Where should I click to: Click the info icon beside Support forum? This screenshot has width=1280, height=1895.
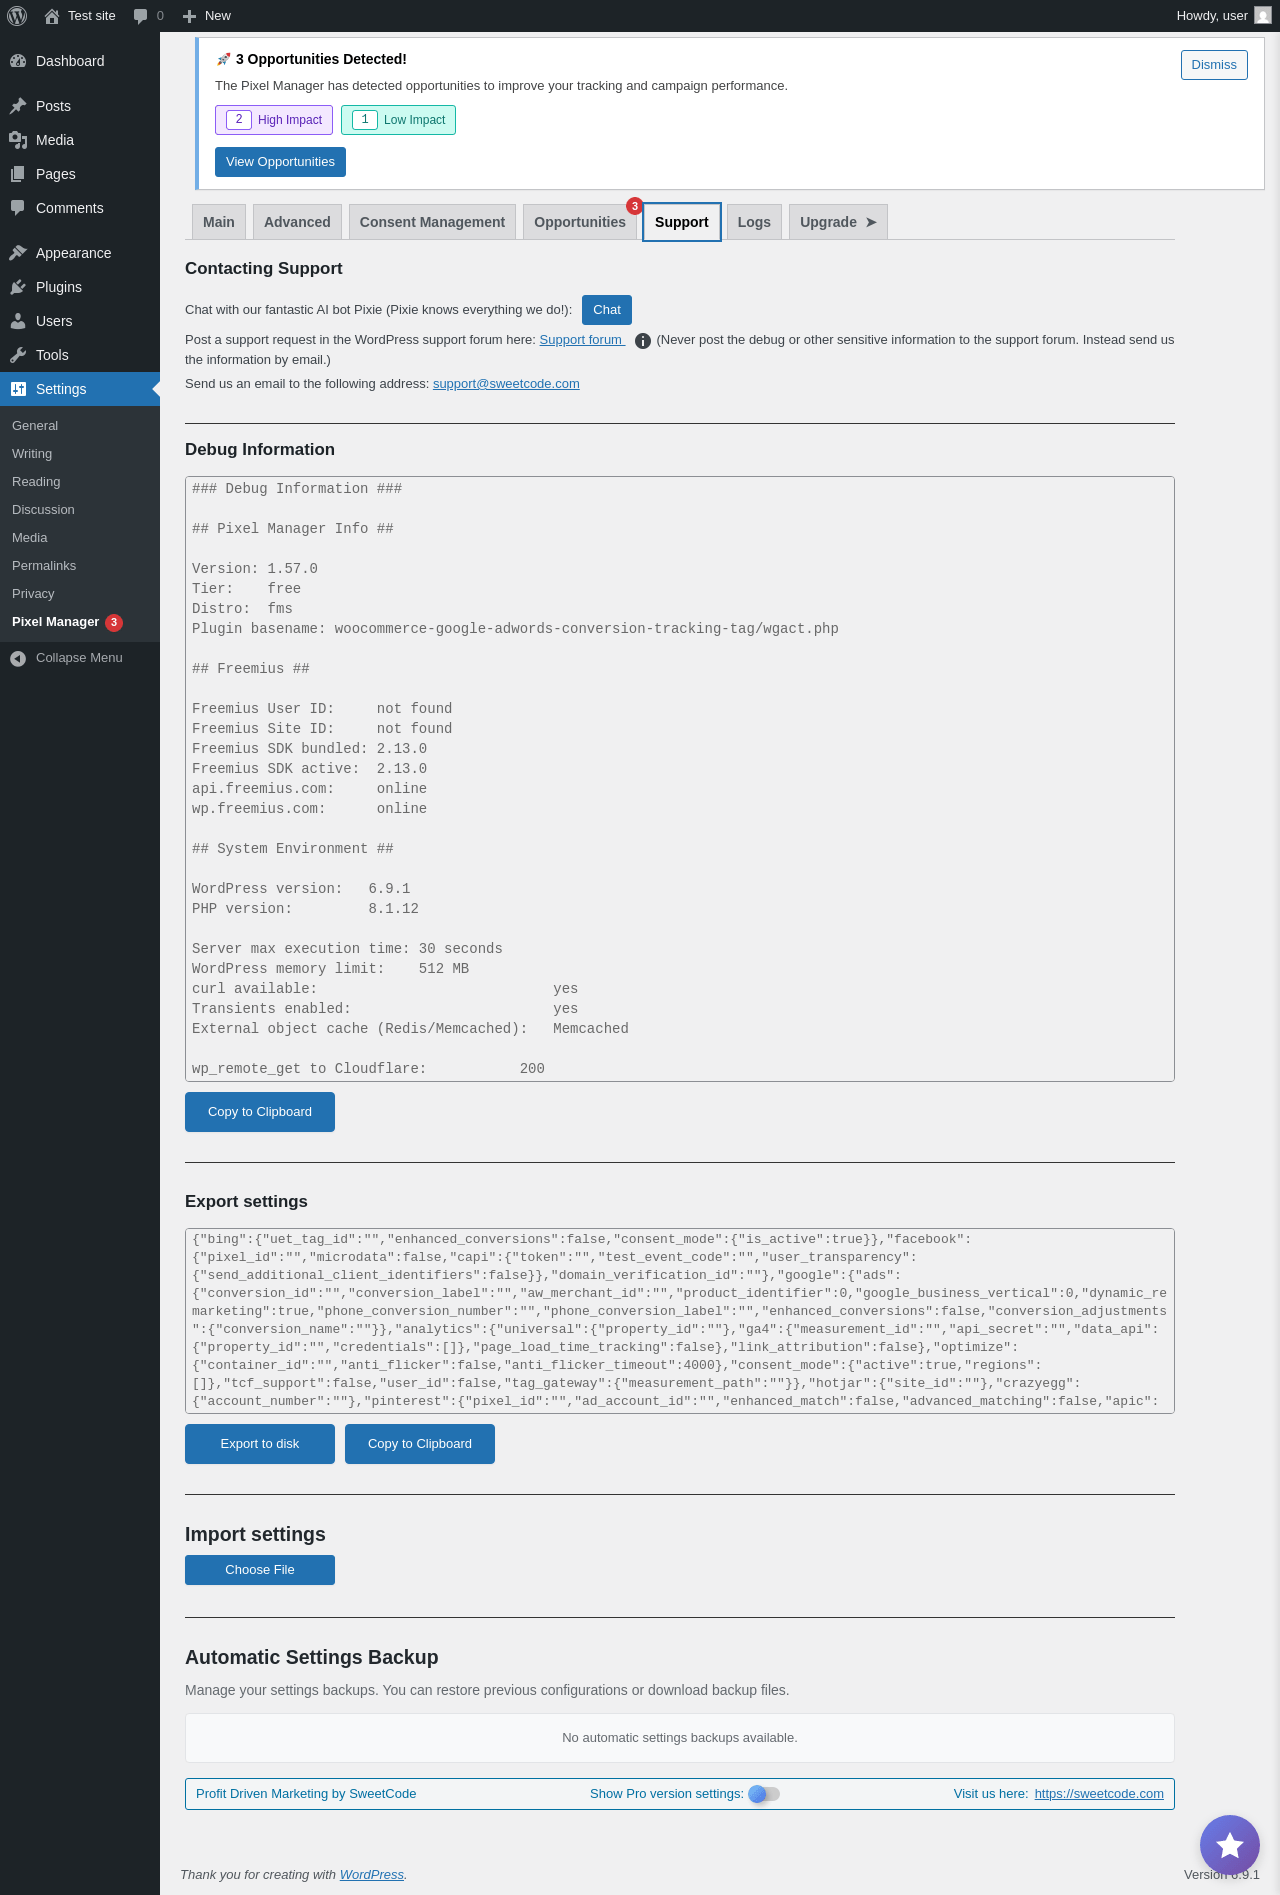[643, 341]
